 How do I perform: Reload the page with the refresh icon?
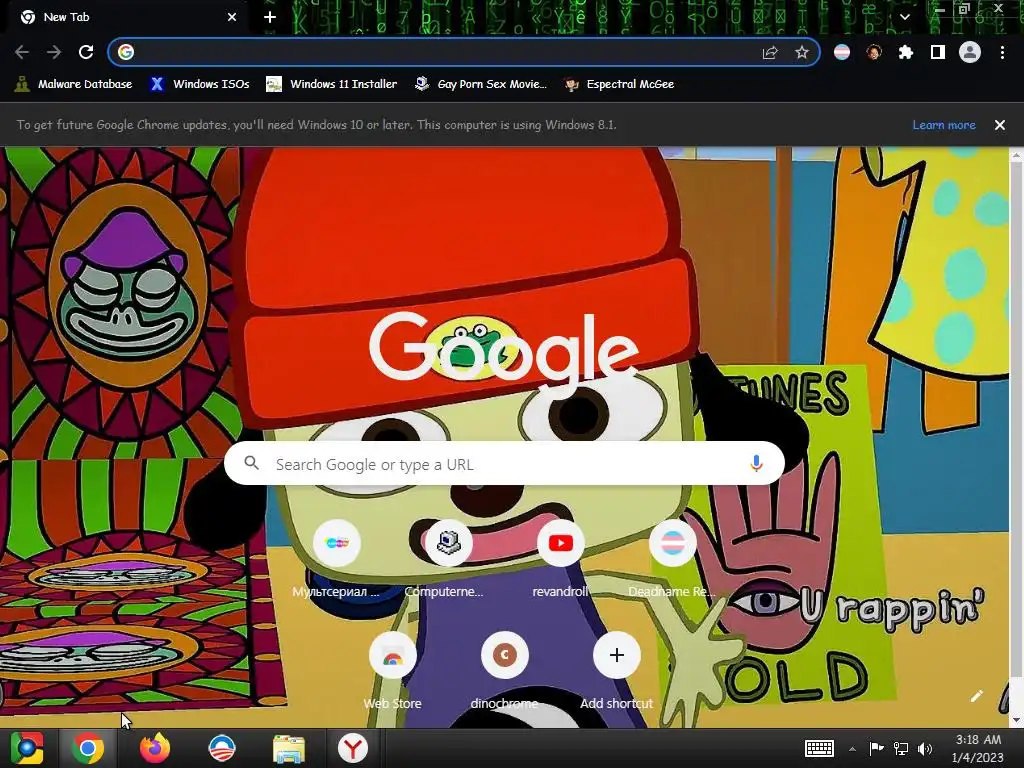86,52
